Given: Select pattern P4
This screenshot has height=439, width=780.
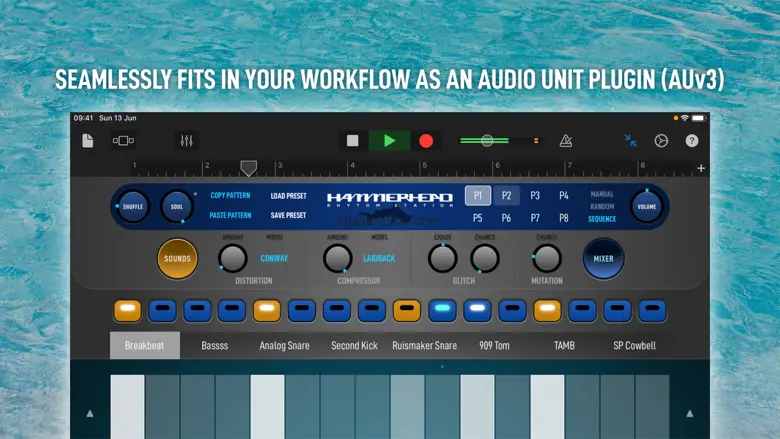Looking at the screenshot, I should click(564, 195).
